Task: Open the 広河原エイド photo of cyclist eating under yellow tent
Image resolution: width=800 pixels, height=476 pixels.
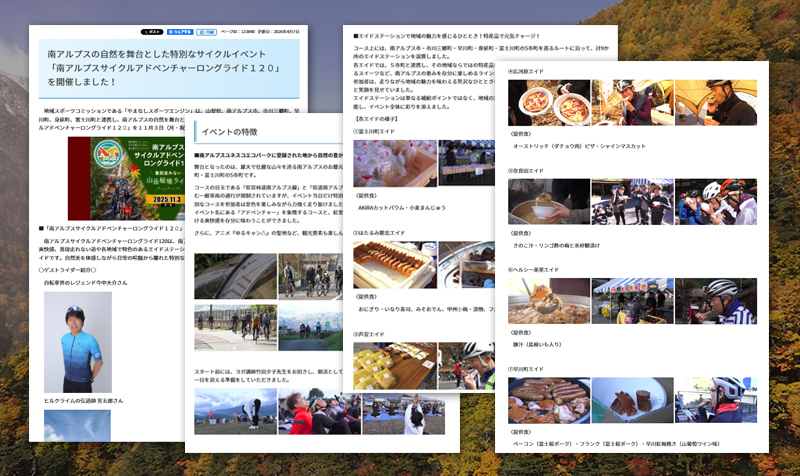Action: point(716,103)
